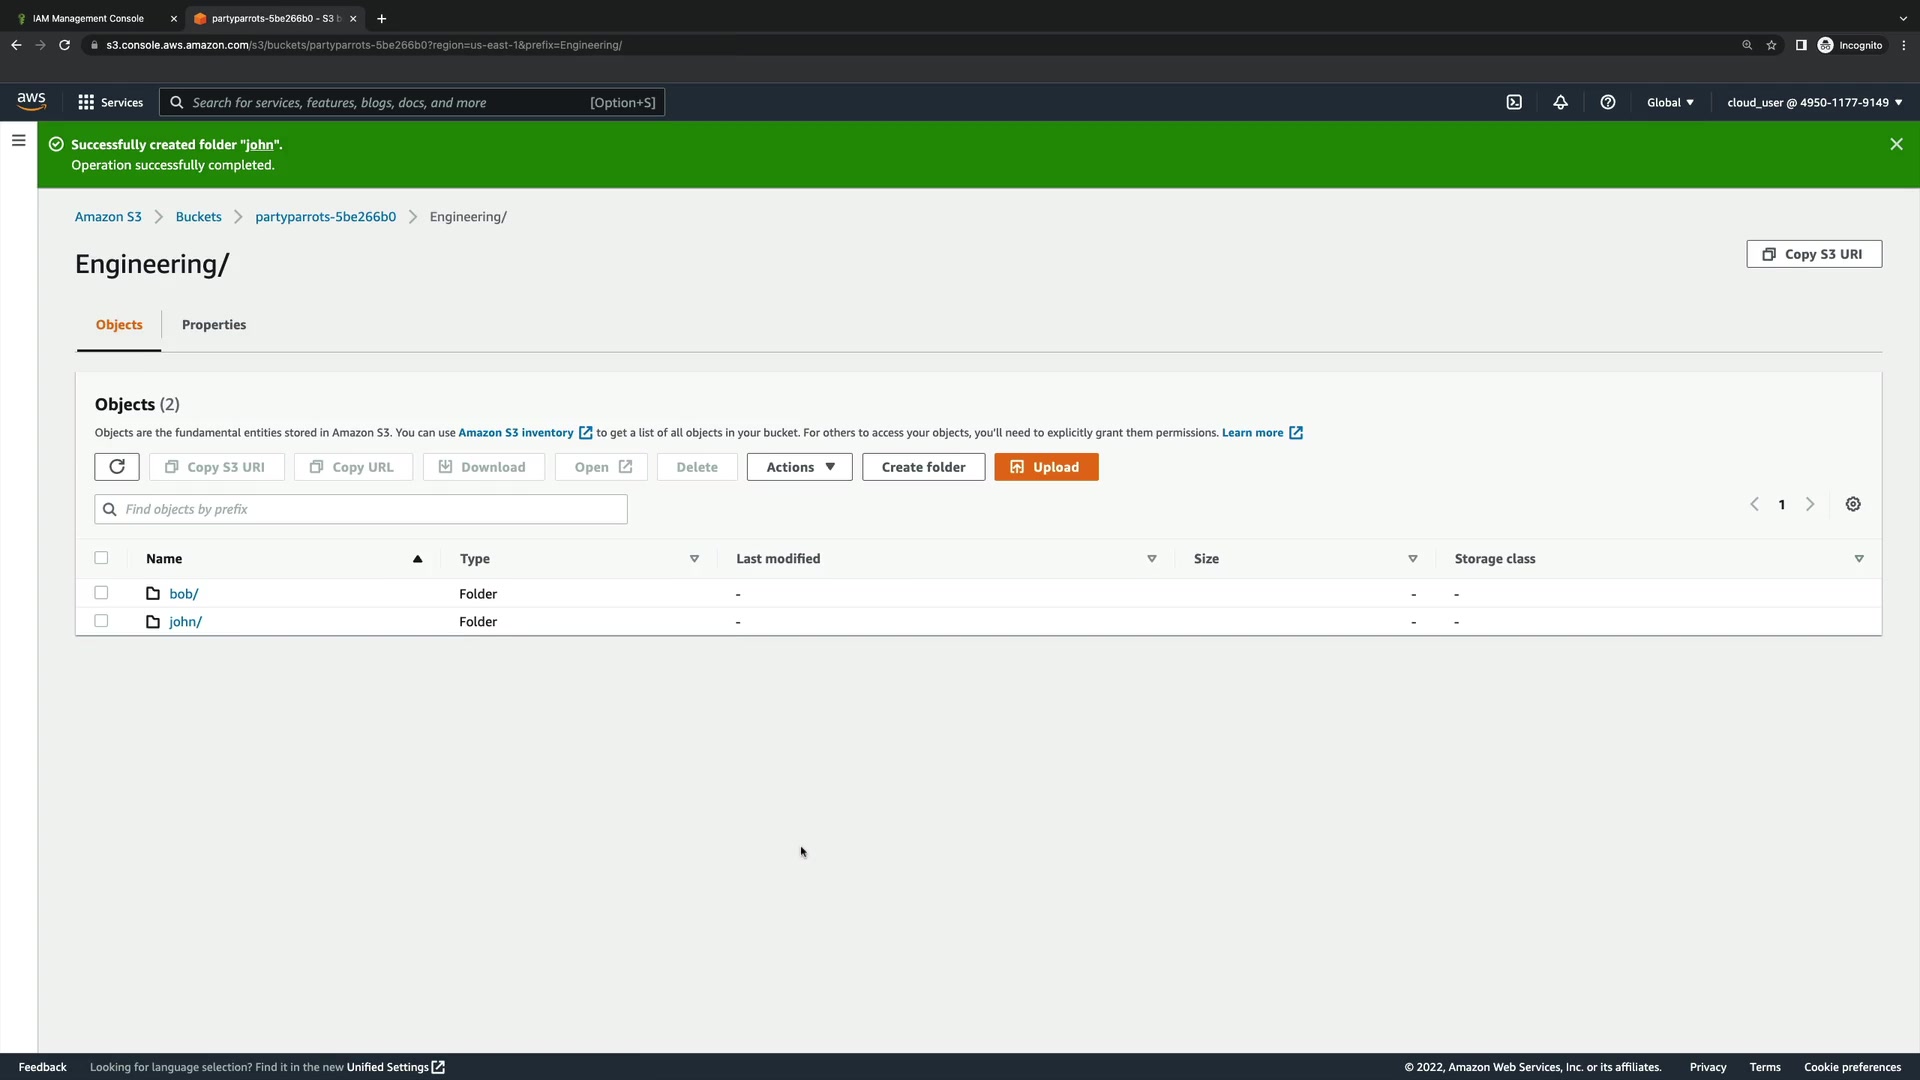Switch to IAM Management Console browser tab

[x=88, y=18]
